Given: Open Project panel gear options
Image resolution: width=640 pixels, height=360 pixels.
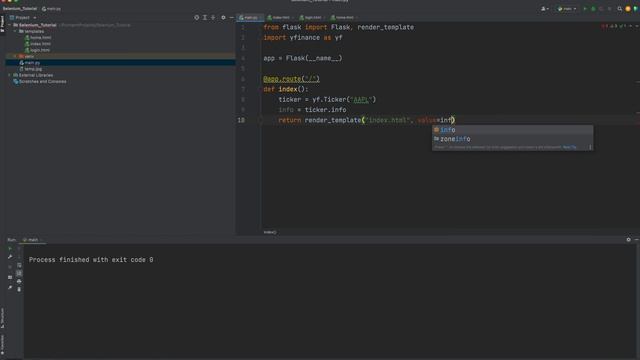Looking at the screenshot, I should [x=223, y=18].
